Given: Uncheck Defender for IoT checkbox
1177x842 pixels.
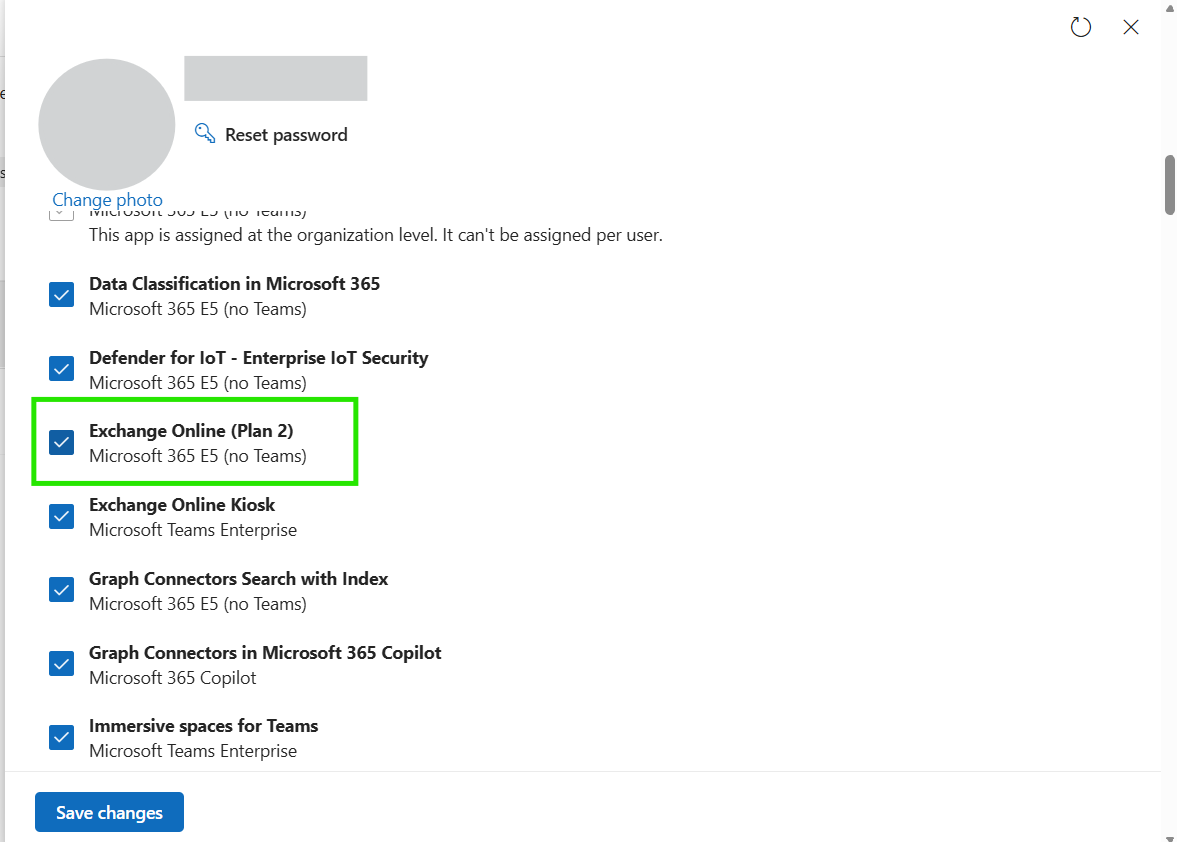Looking at the screenshot, I should point(62,368).
